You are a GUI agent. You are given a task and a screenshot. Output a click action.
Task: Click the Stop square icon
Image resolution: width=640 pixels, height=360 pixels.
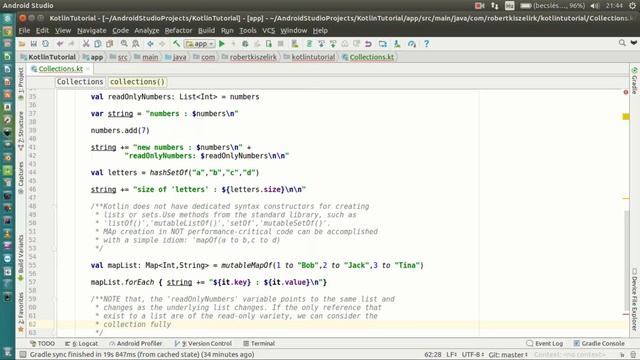(x=280, y=44)
